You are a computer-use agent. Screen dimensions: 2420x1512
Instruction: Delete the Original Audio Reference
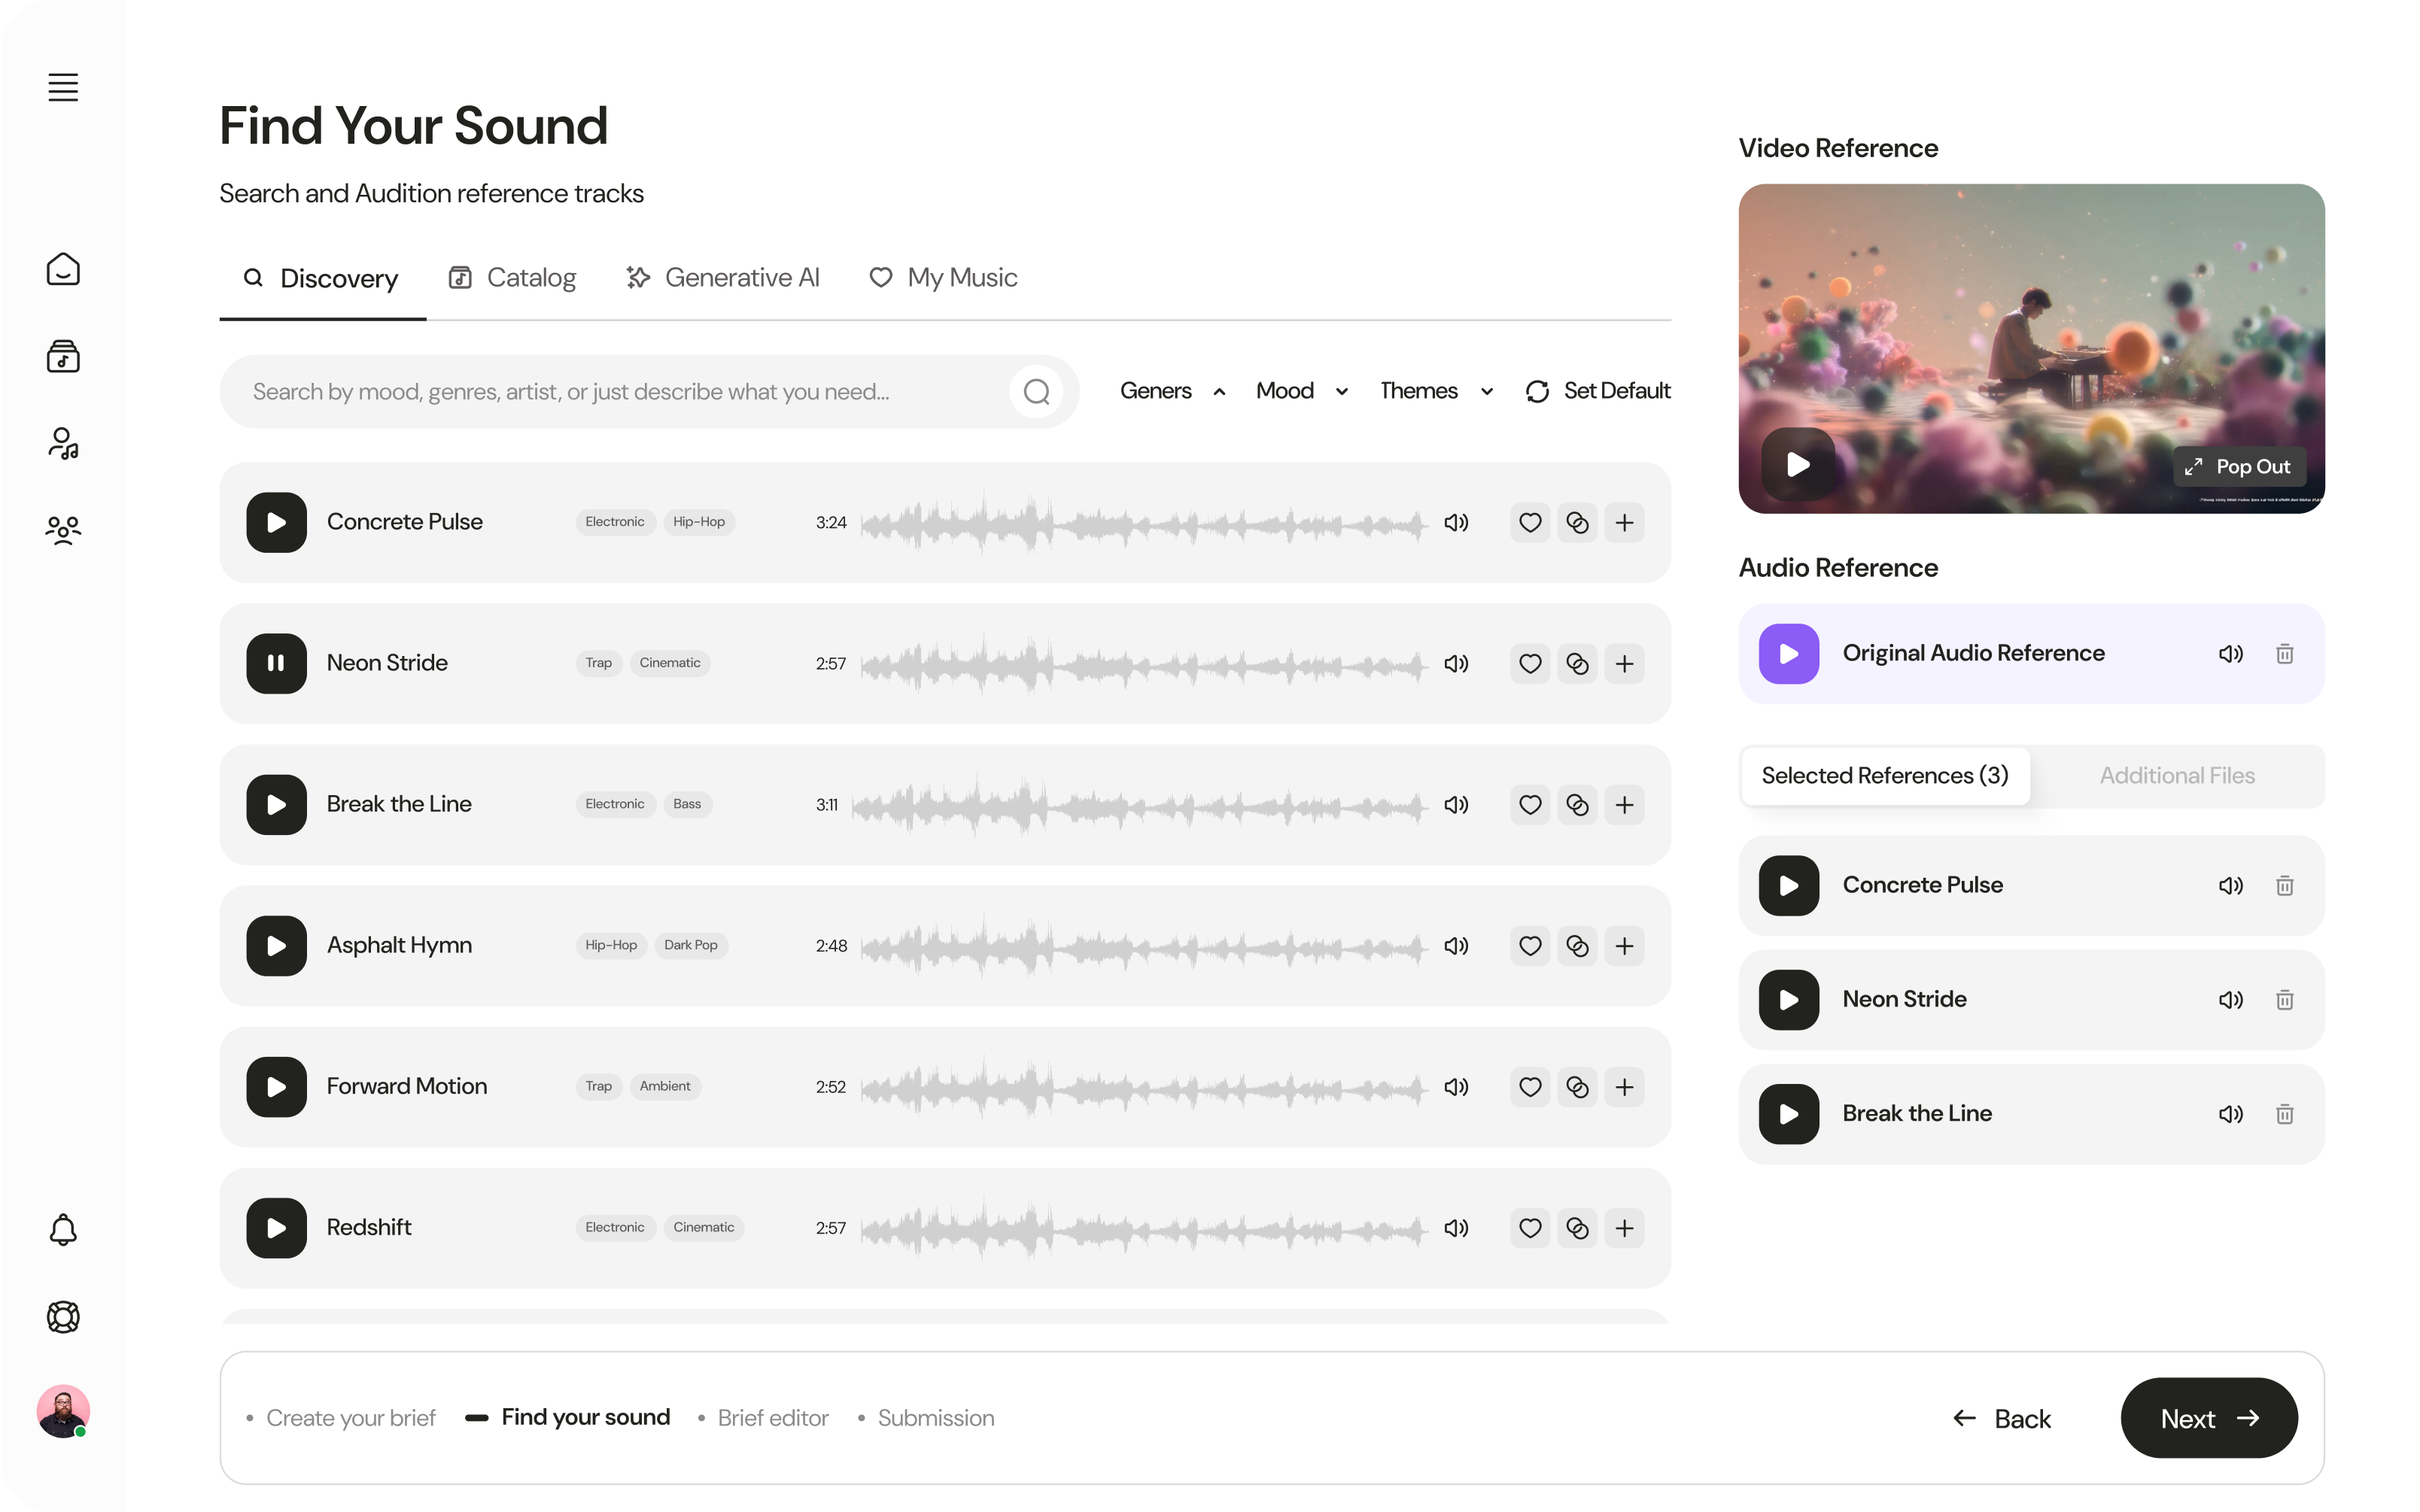2284,654
